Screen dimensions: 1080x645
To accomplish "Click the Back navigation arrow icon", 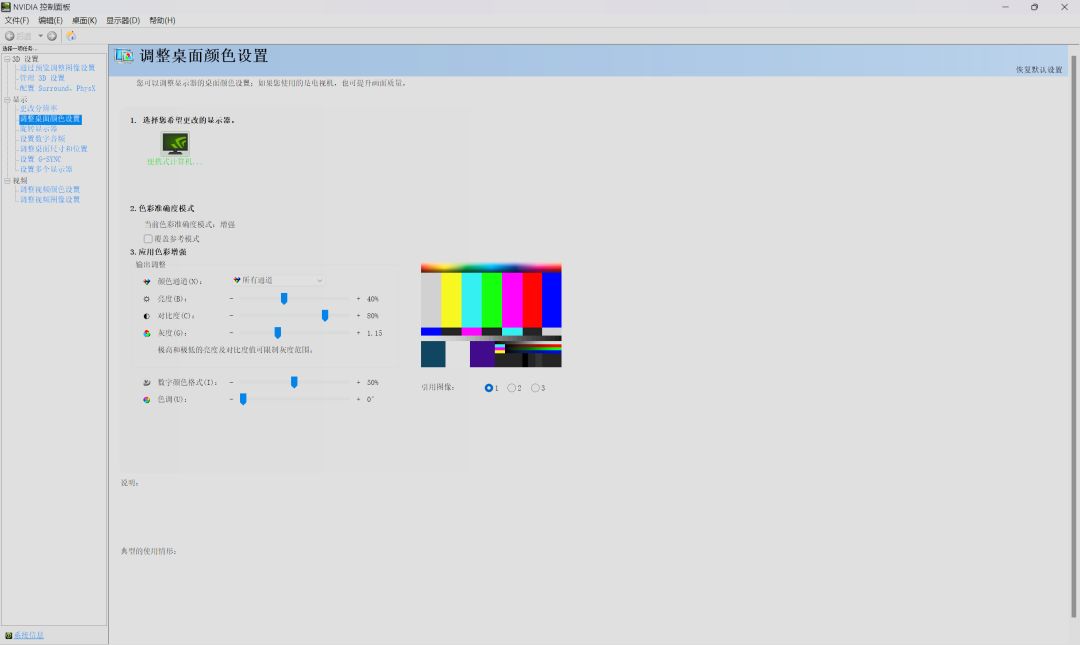I will pyautogui.click(x=10, y=36).
